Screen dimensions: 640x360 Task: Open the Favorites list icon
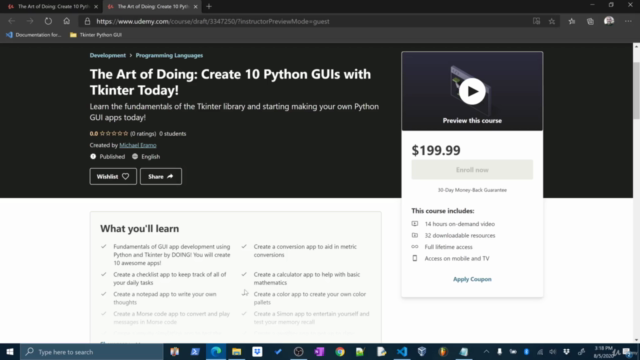572,21
